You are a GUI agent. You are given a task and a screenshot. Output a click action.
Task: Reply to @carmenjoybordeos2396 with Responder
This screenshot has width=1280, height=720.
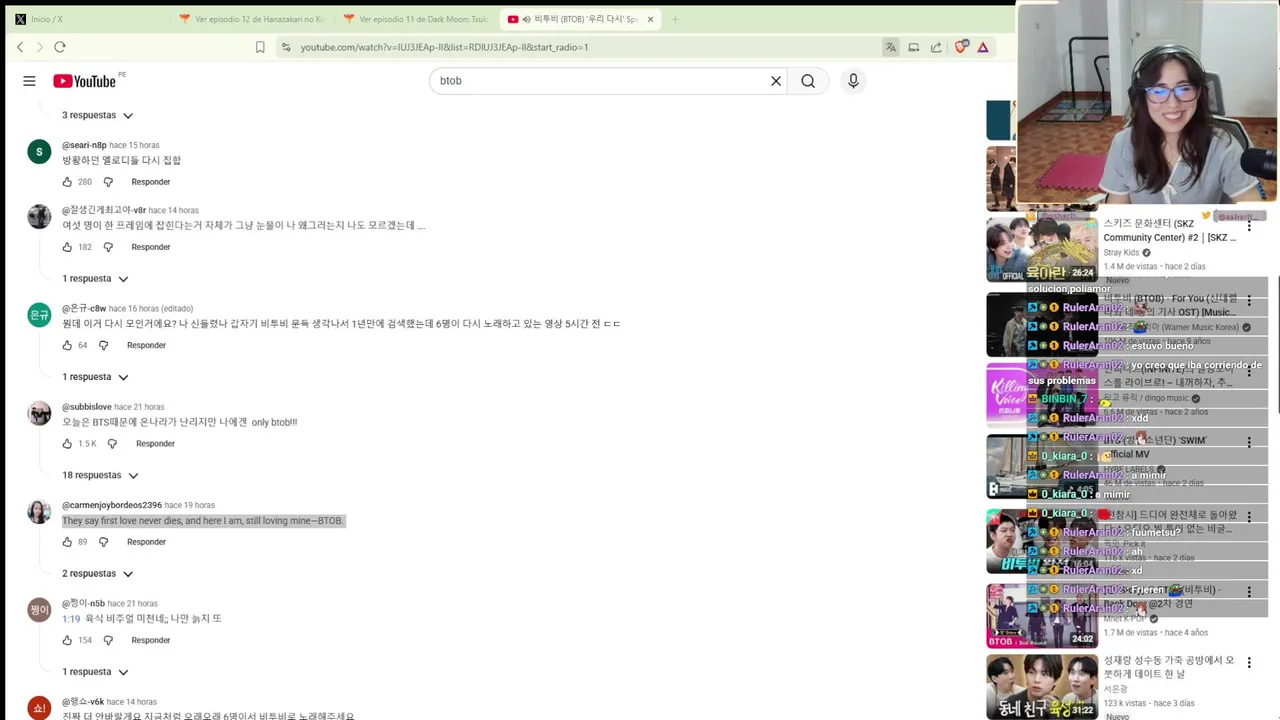pos(146,542)
